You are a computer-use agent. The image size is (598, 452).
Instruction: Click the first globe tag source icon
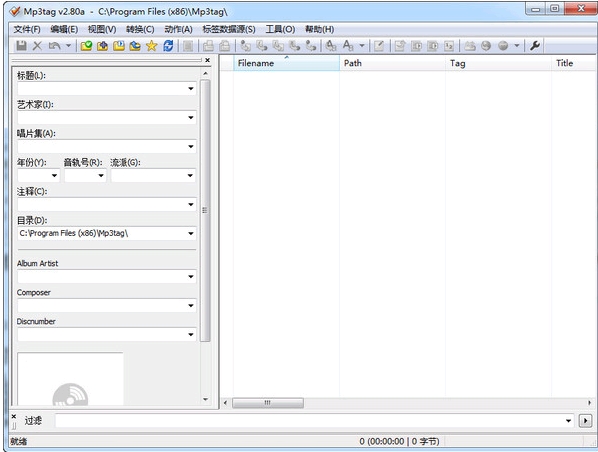pyautogui.click(x=485, y=46)
